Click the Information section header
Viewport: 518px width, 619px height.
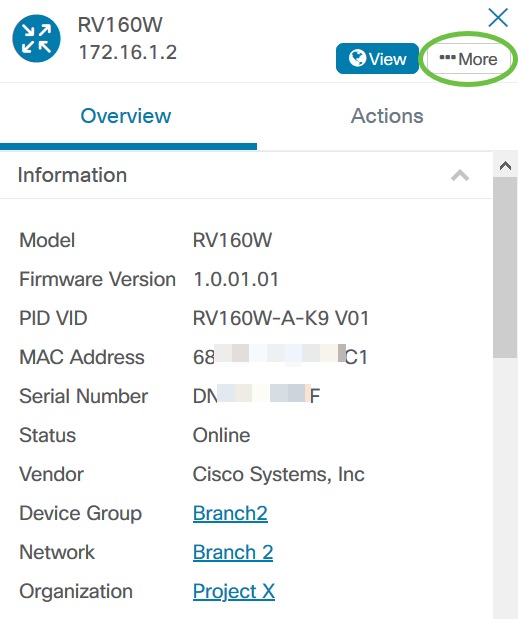(246, 175)
